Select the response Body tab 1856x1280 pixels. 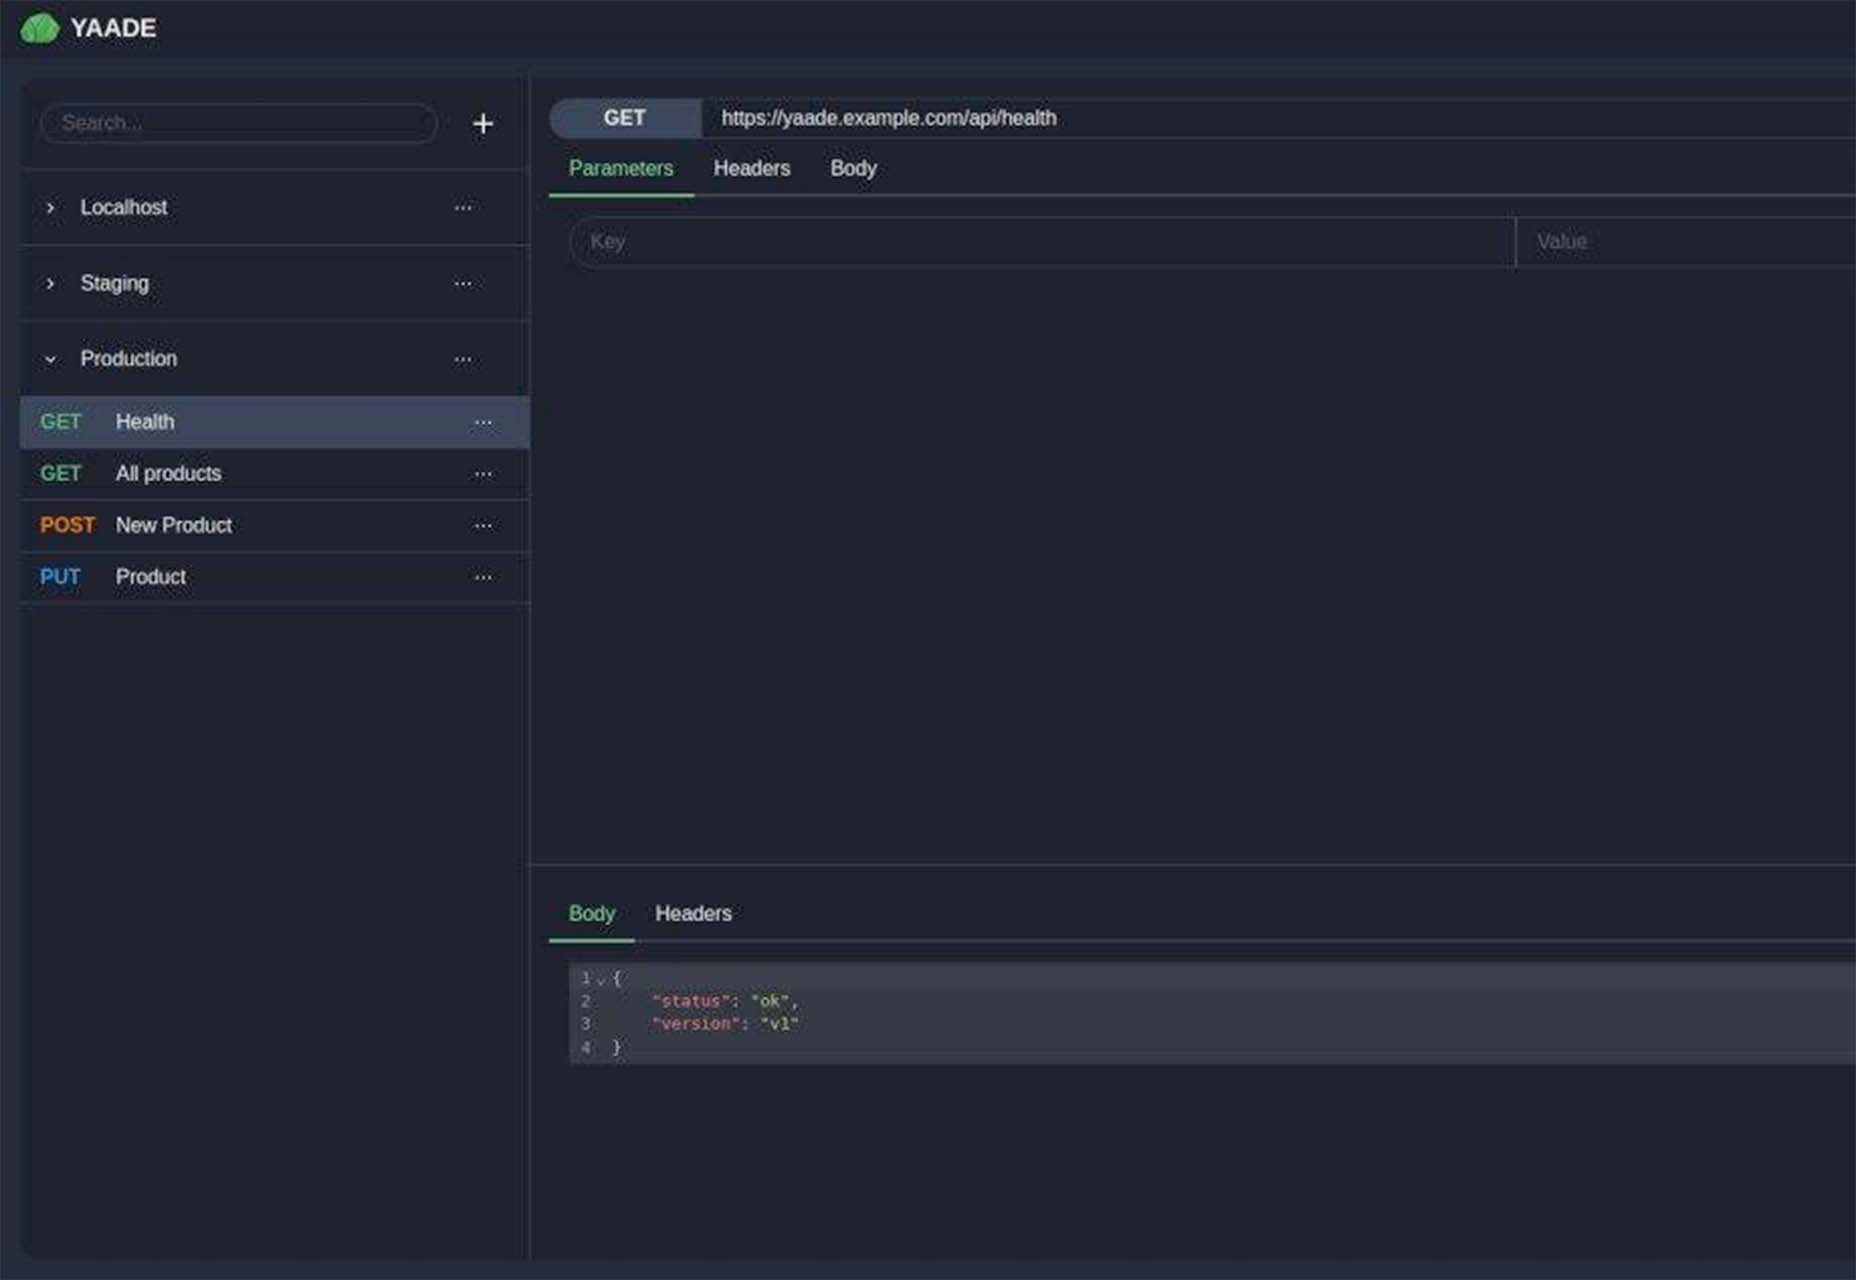(x=591, y=914)
